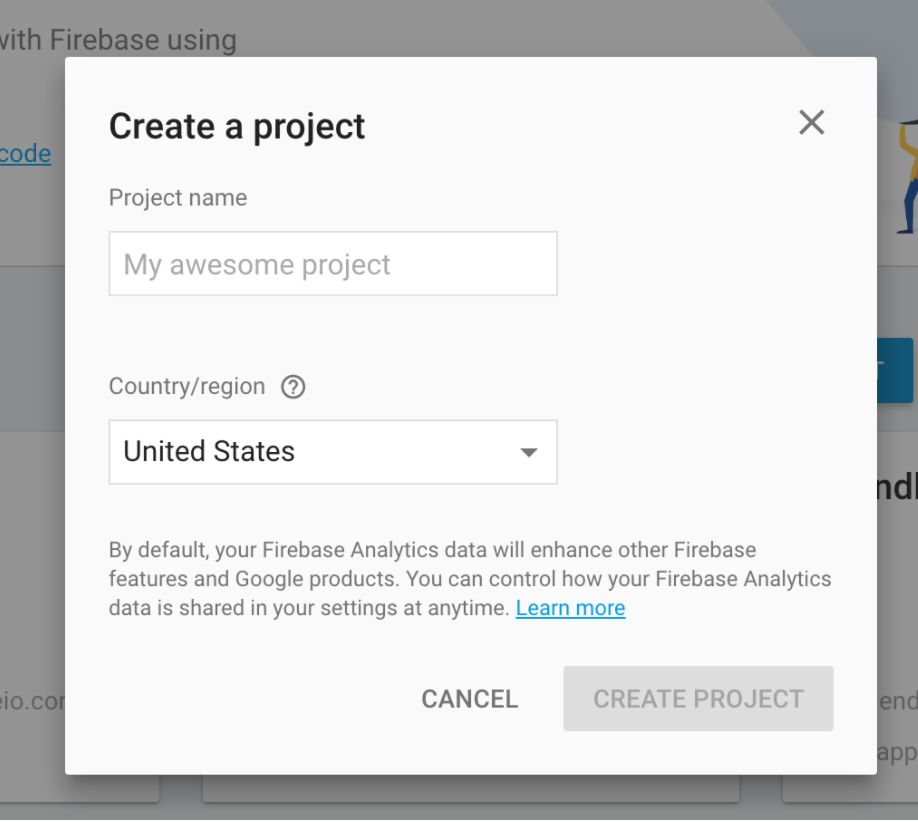Click the Country/region help question mark icon

point(293,387)
